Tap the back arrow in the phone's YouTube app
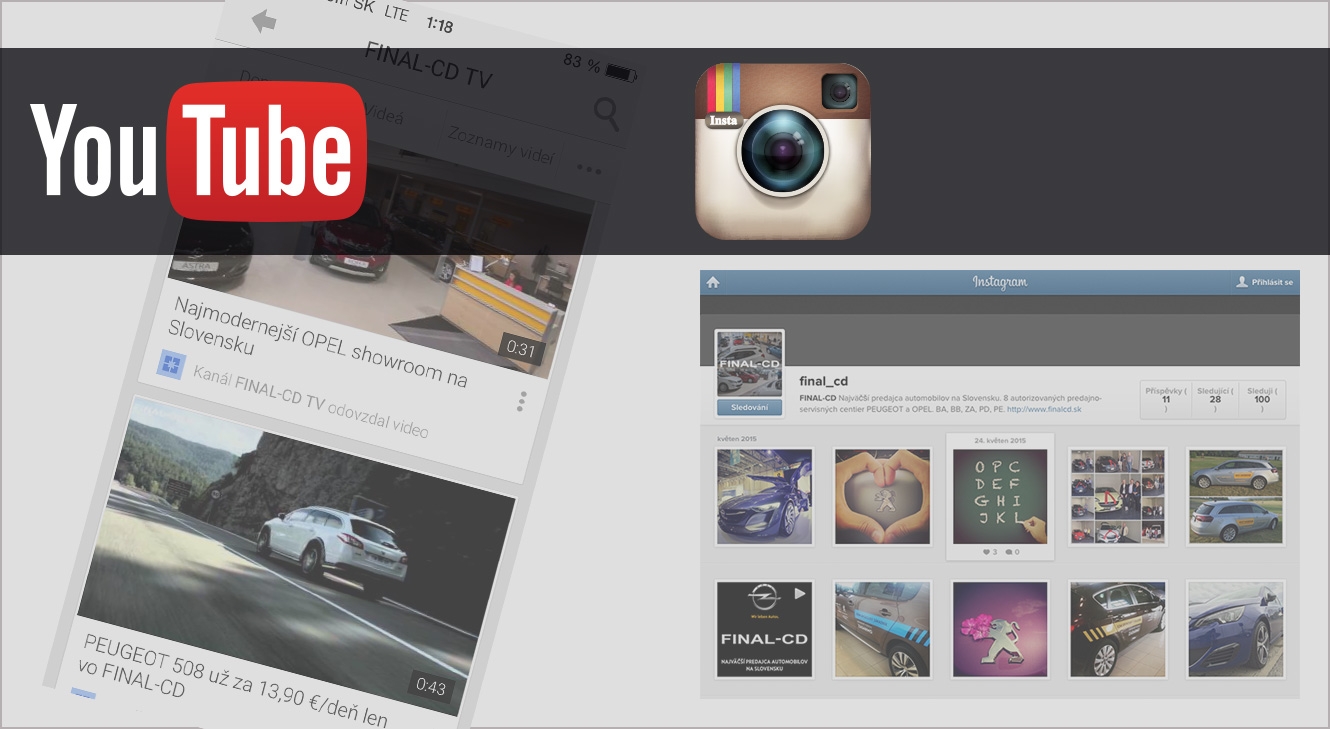This screenshot has height=729, width=1330. [264, 21]
